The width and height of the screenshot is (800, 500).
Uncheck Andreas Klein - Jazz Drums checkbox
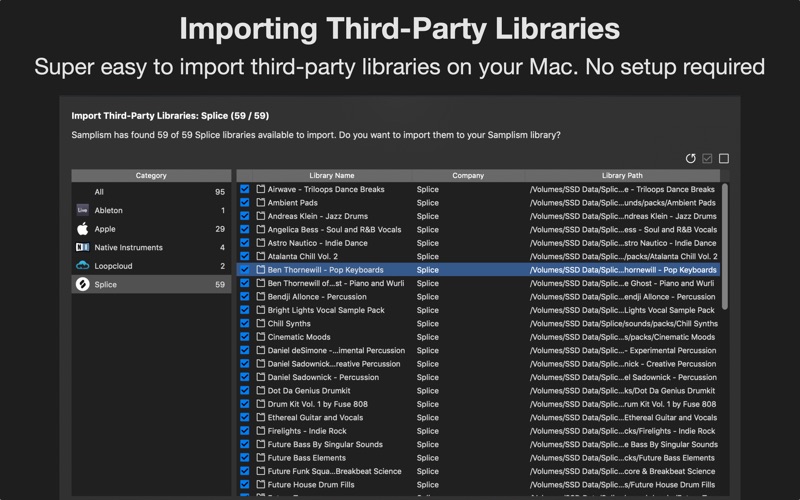click(x=245, y=216)
